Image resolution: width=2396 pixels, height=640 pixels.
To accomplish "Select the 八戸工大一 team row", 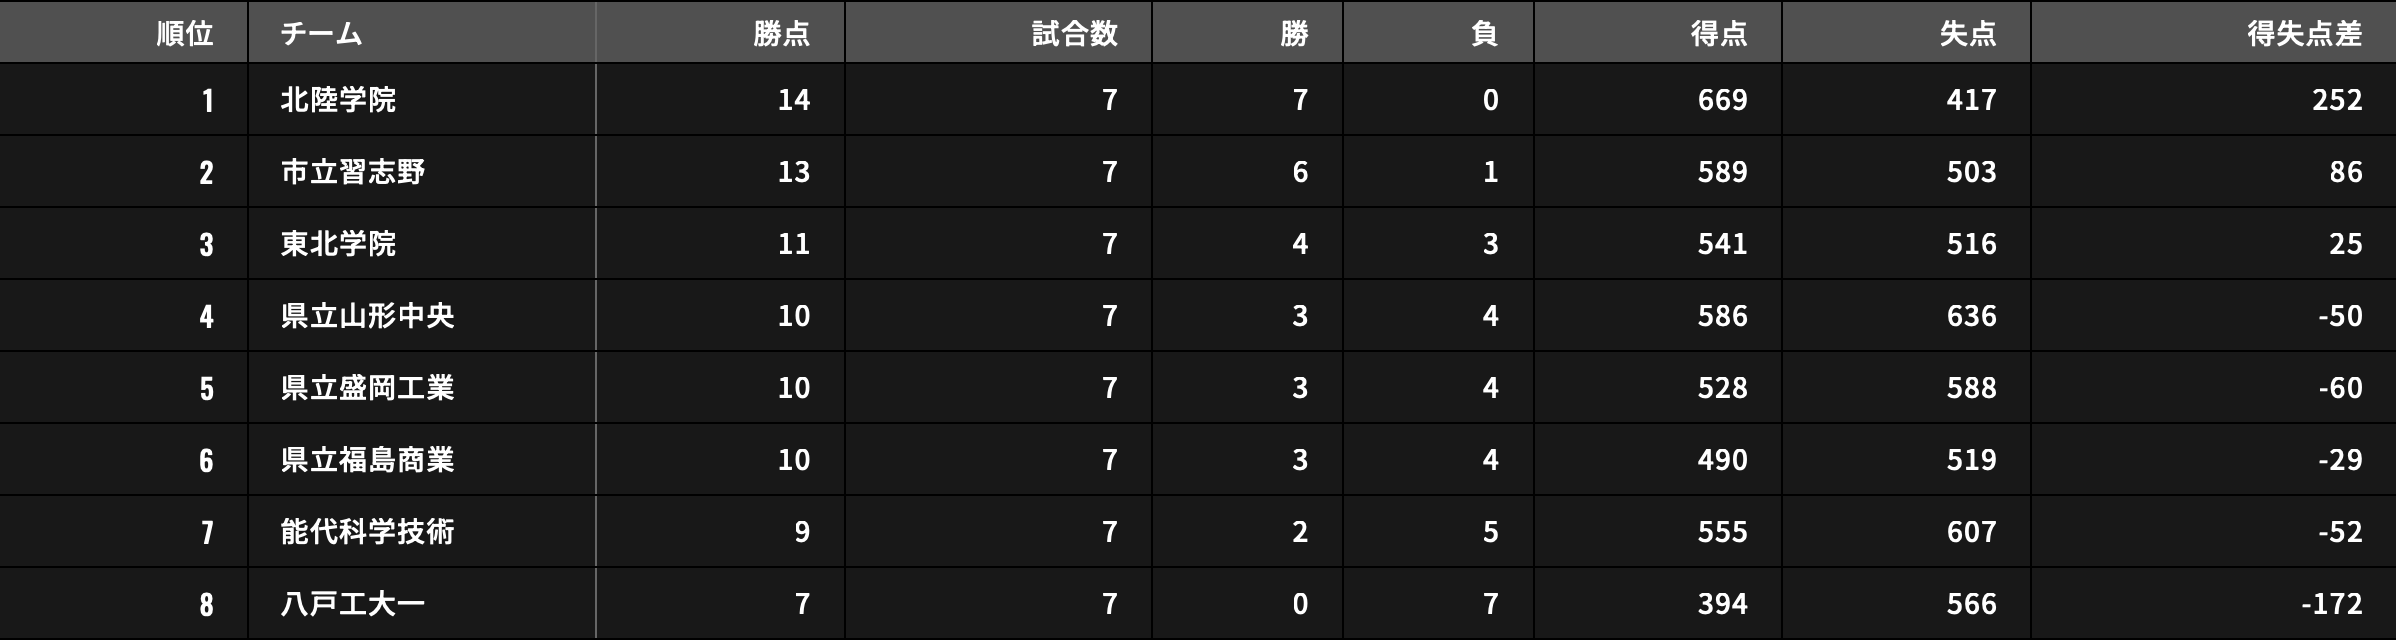I will pyautogui.click(x=352, y=604).
